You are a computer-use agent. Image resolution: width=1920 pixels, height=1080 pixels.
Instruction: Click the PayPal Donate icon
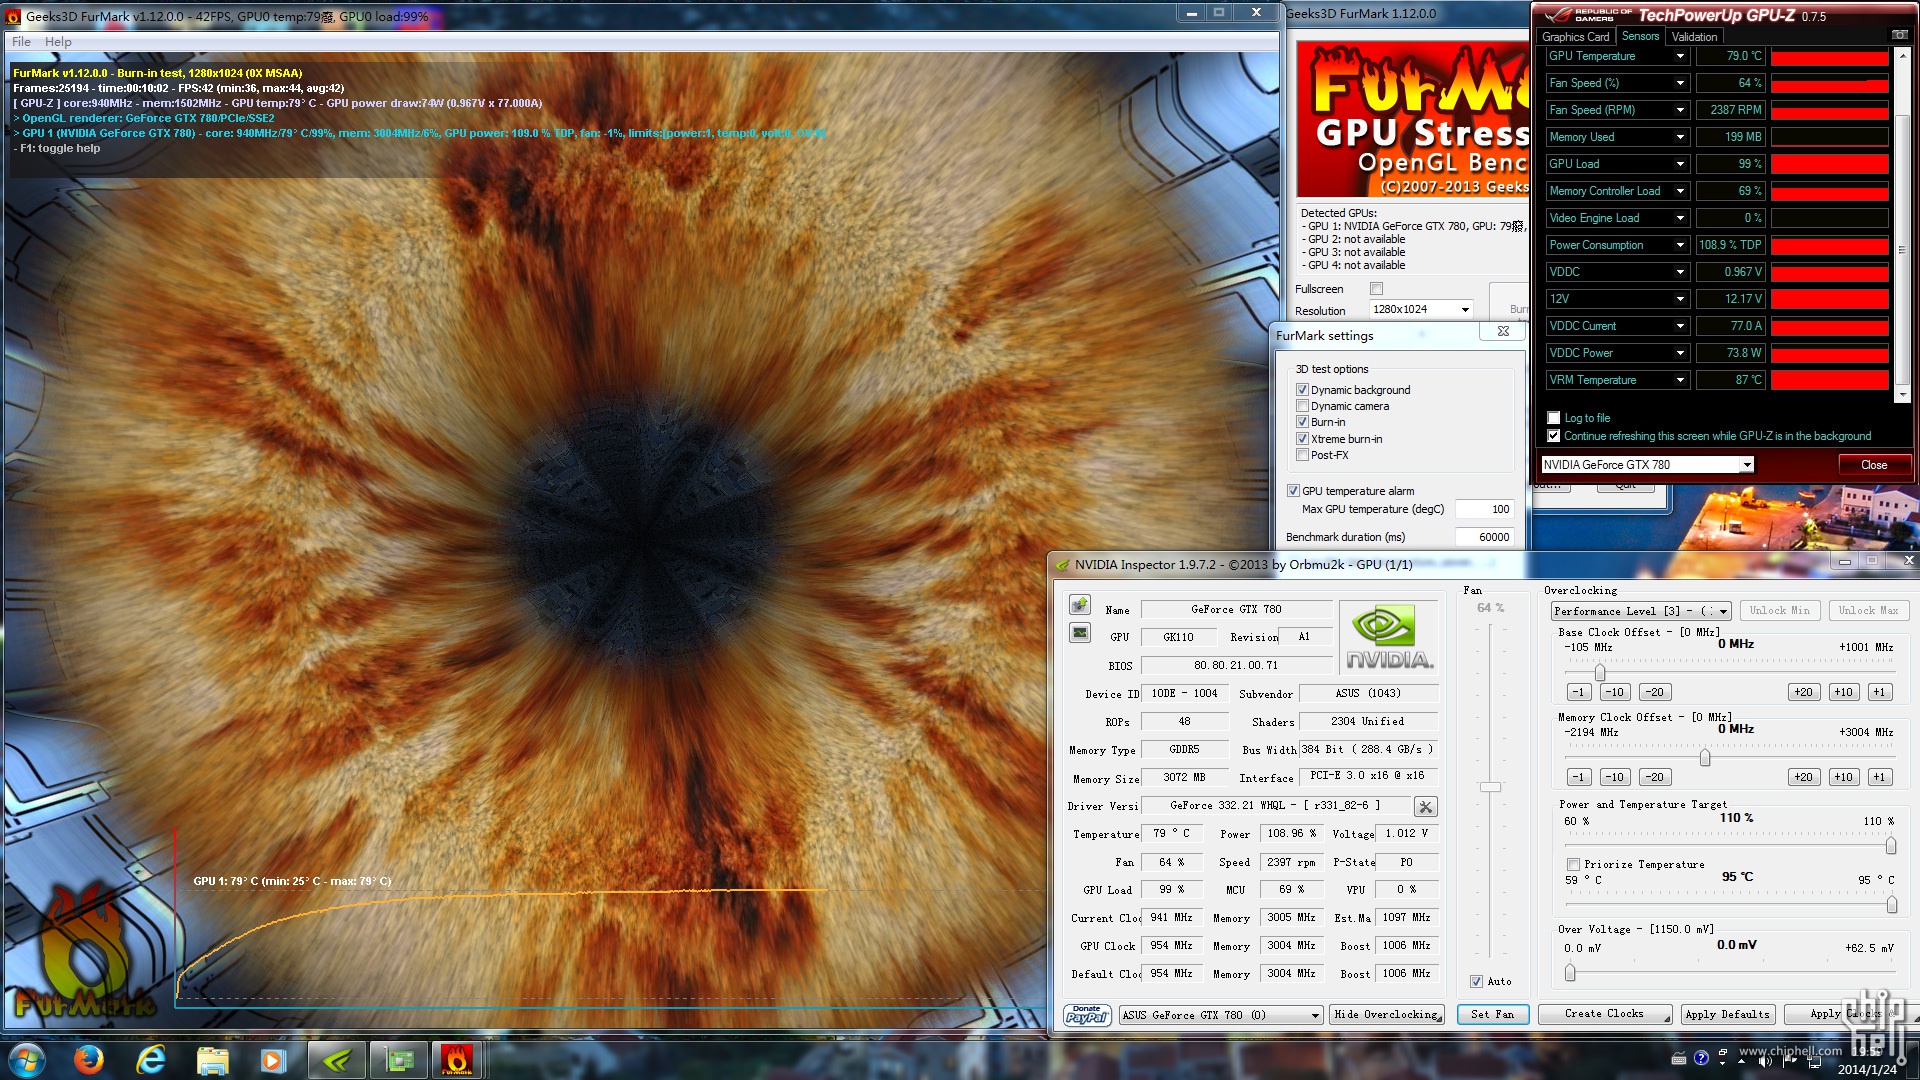1087,1015
